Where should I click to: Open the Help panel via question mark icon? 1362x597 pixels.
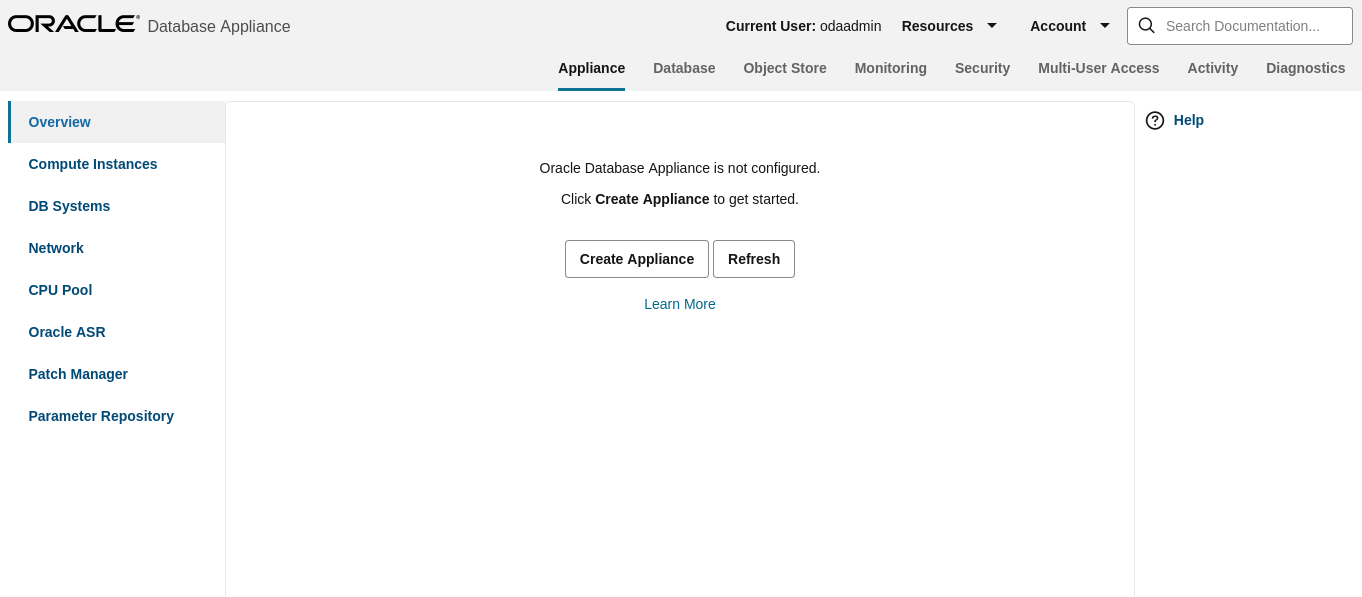click(1155, 120)
